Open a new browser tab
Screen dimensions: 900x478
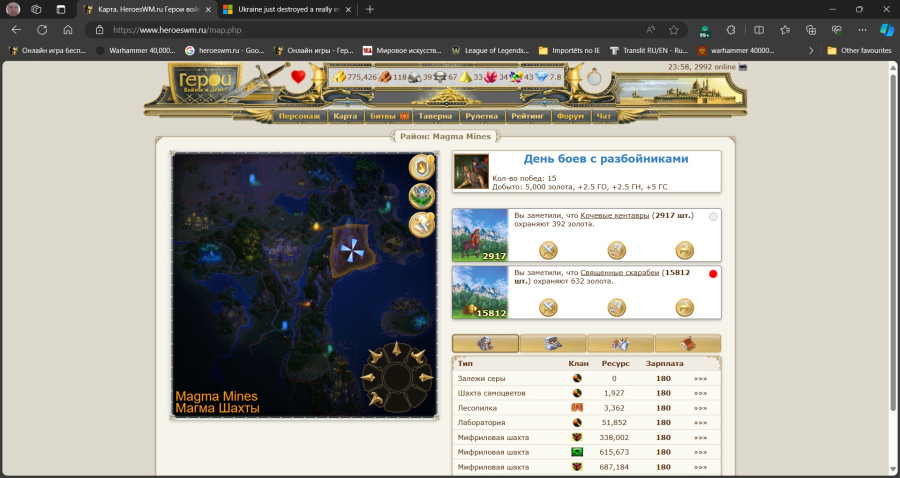point(370,10)
